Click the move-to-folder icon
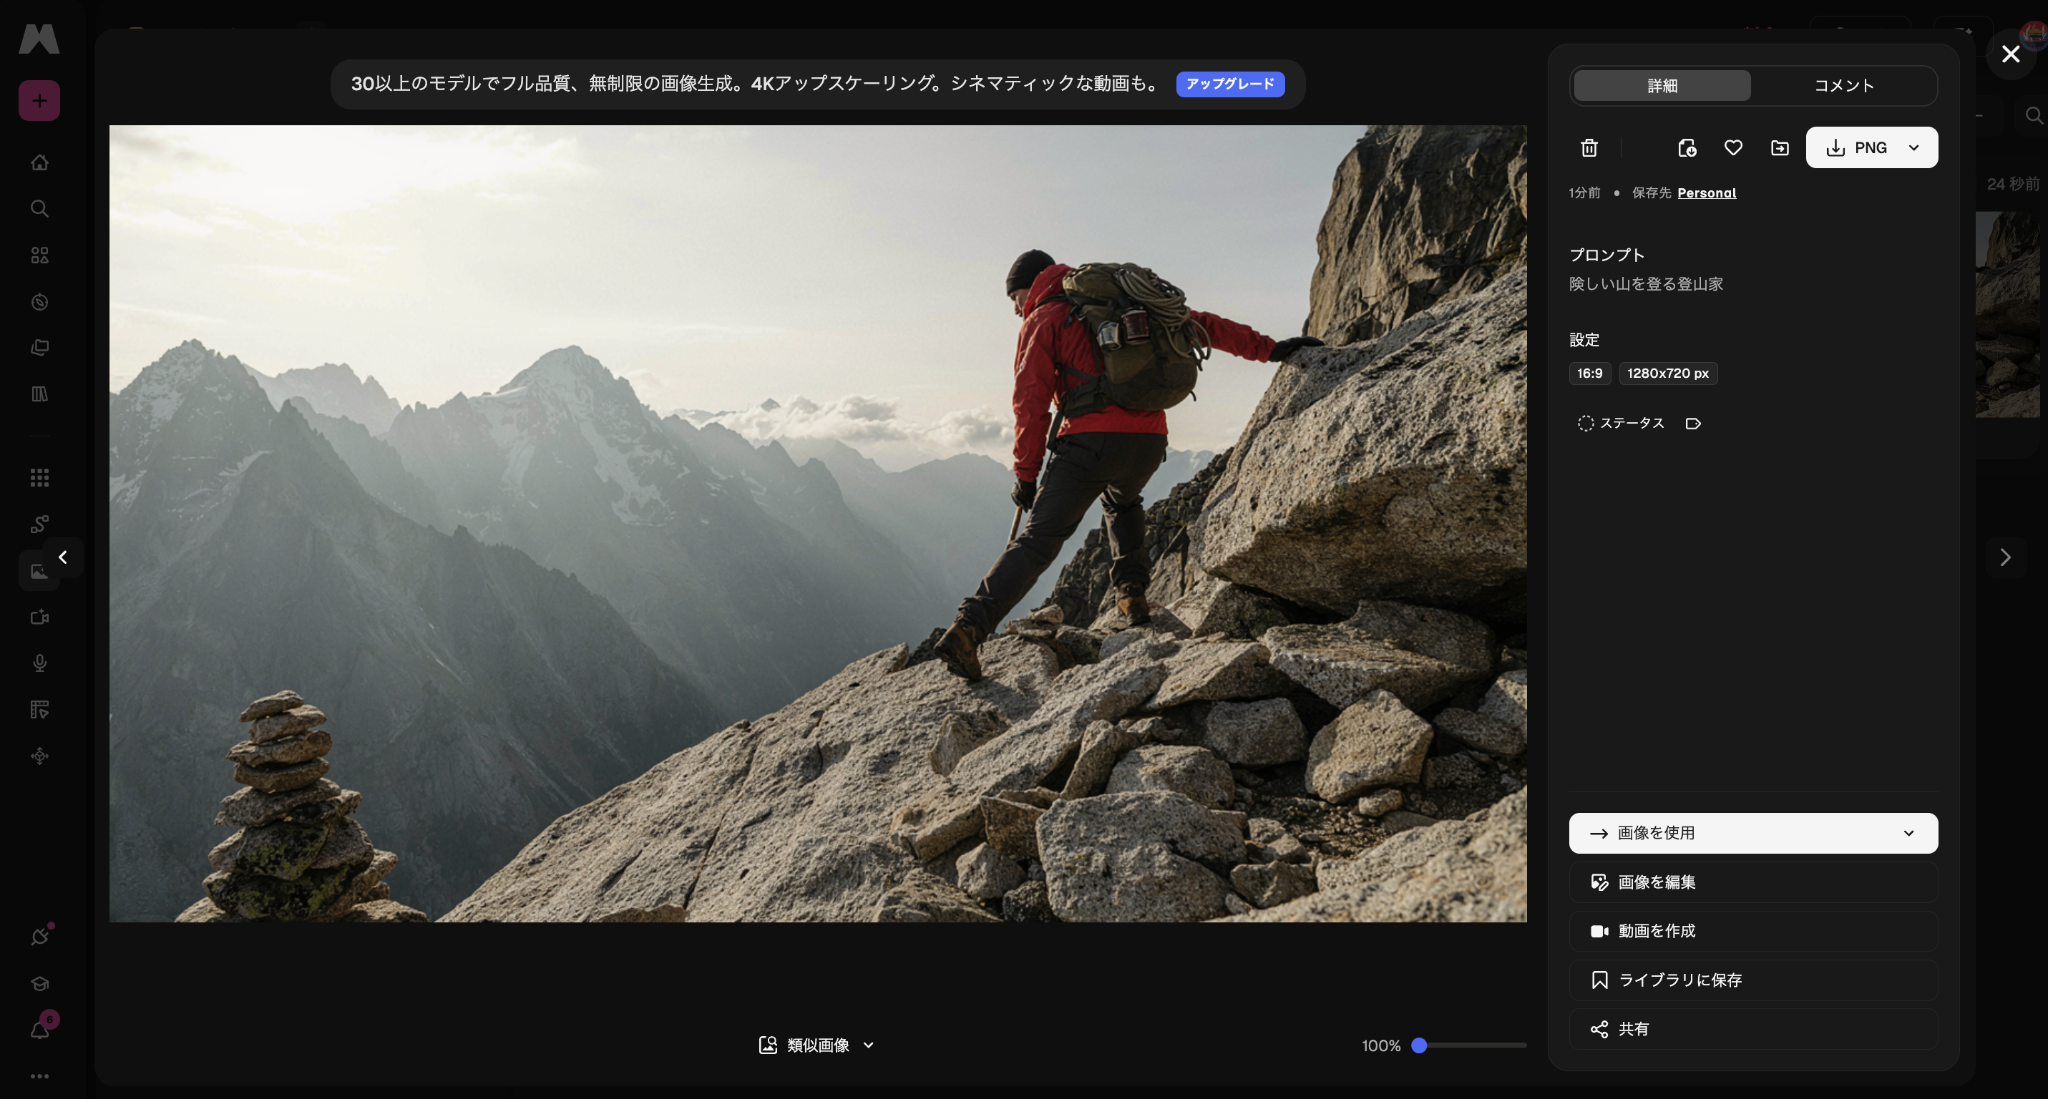The width and height of the screenshot is (2048, 1099). tap(1780, 148)
